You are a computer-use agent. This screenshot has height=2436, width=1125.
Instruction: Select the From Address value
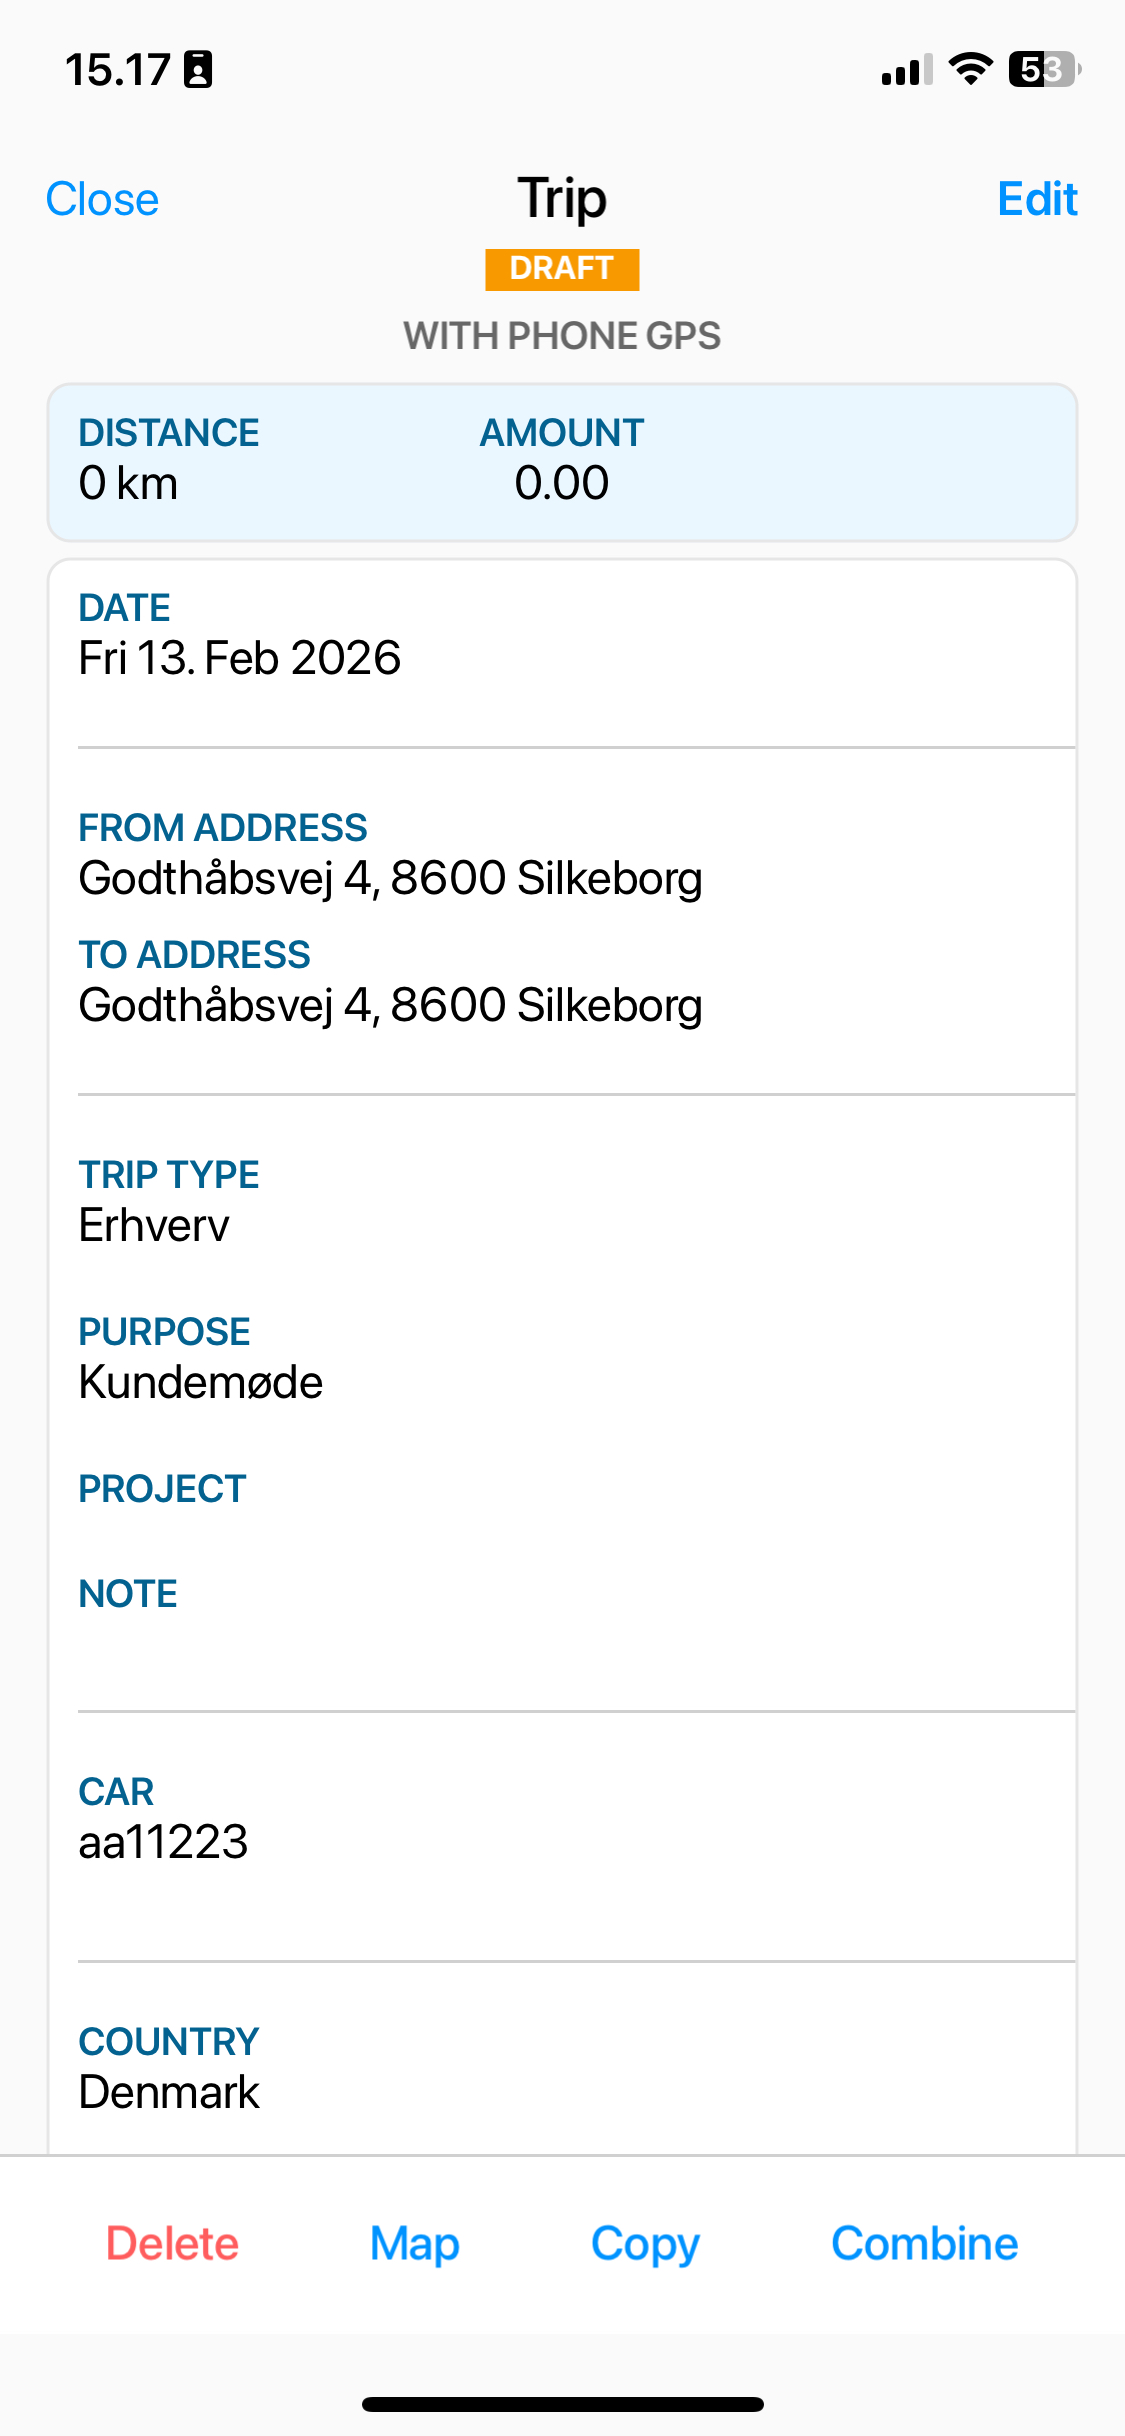pos(390,878)
